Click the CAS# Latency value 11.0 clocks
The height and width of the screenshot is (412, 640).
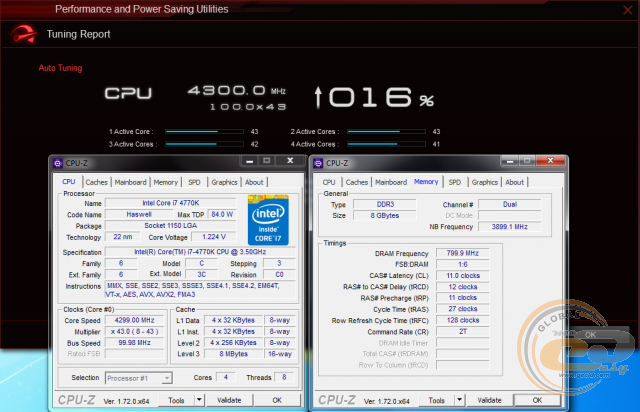pyautogui.click(x=462, y=276)
